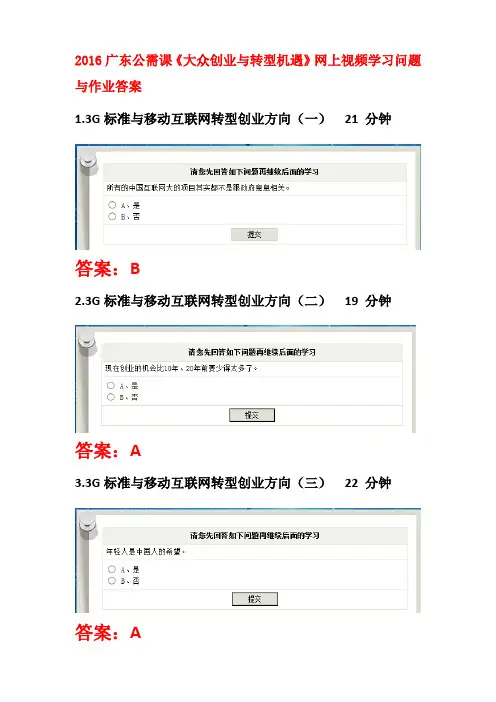Click 提交 button in first quiz panel
The height and width of the screenshot is (702, 496).
coord(254,234)
